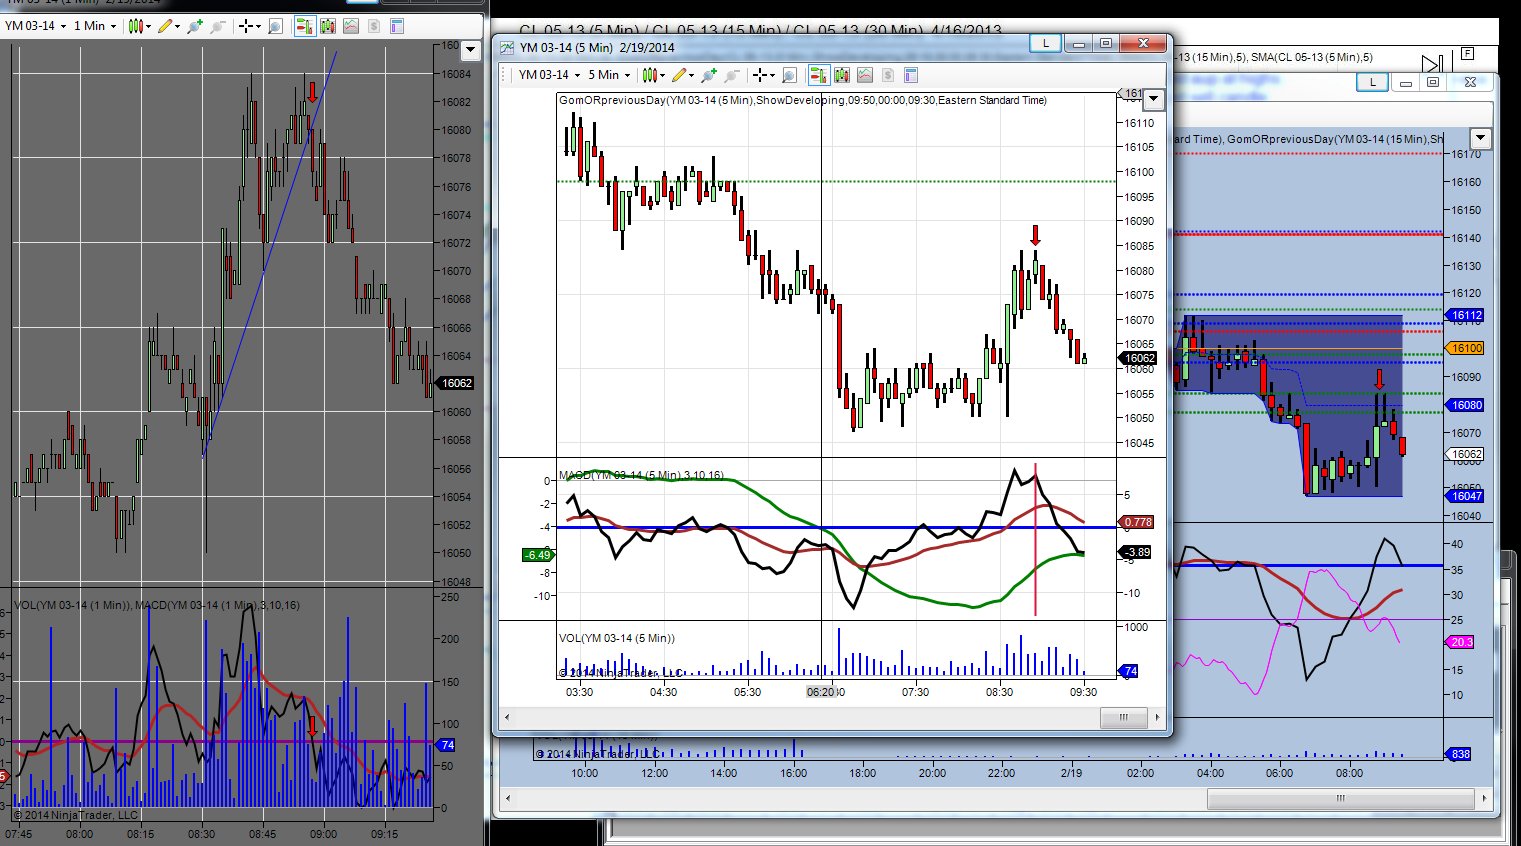
Task: Click left scroll arrow in 5 Min chart
Action: (507, 717)
